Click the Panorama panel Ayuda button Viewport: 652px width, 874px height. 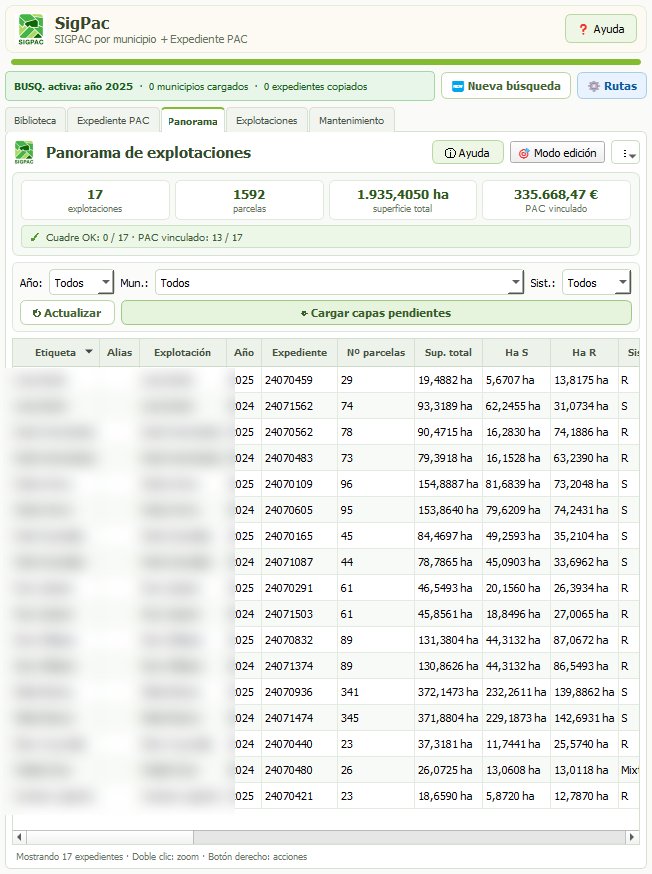pyautogui.click(x=468, y=153)
